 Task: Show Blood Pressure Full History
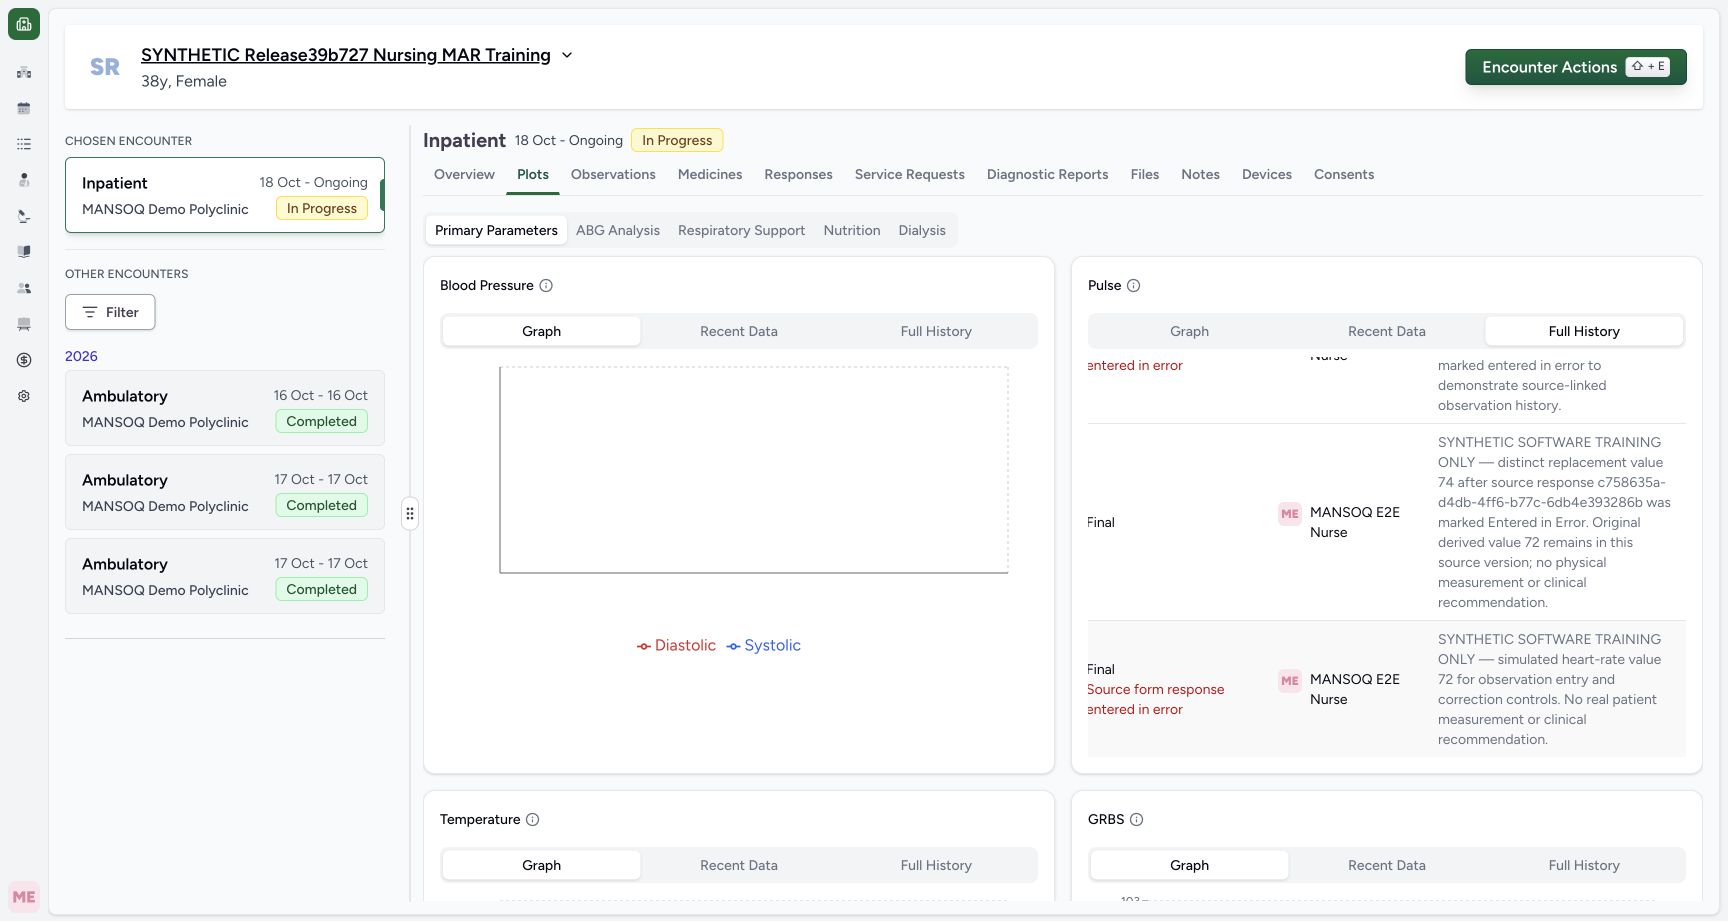tap(936, 331)
